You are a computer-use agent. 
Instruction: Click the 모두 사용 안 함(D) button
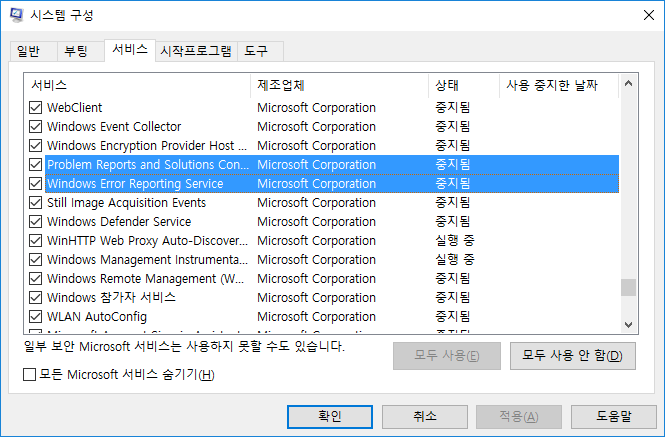point(573,356)
